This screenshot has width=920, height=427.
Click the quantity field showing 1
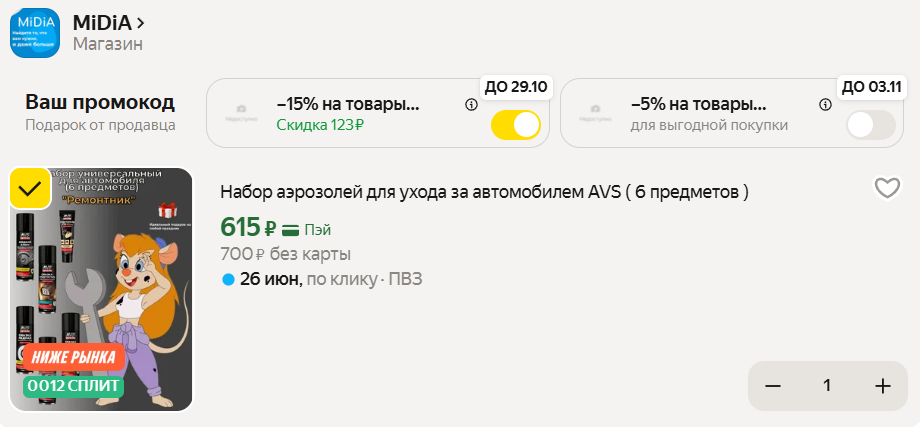(827, 386)
